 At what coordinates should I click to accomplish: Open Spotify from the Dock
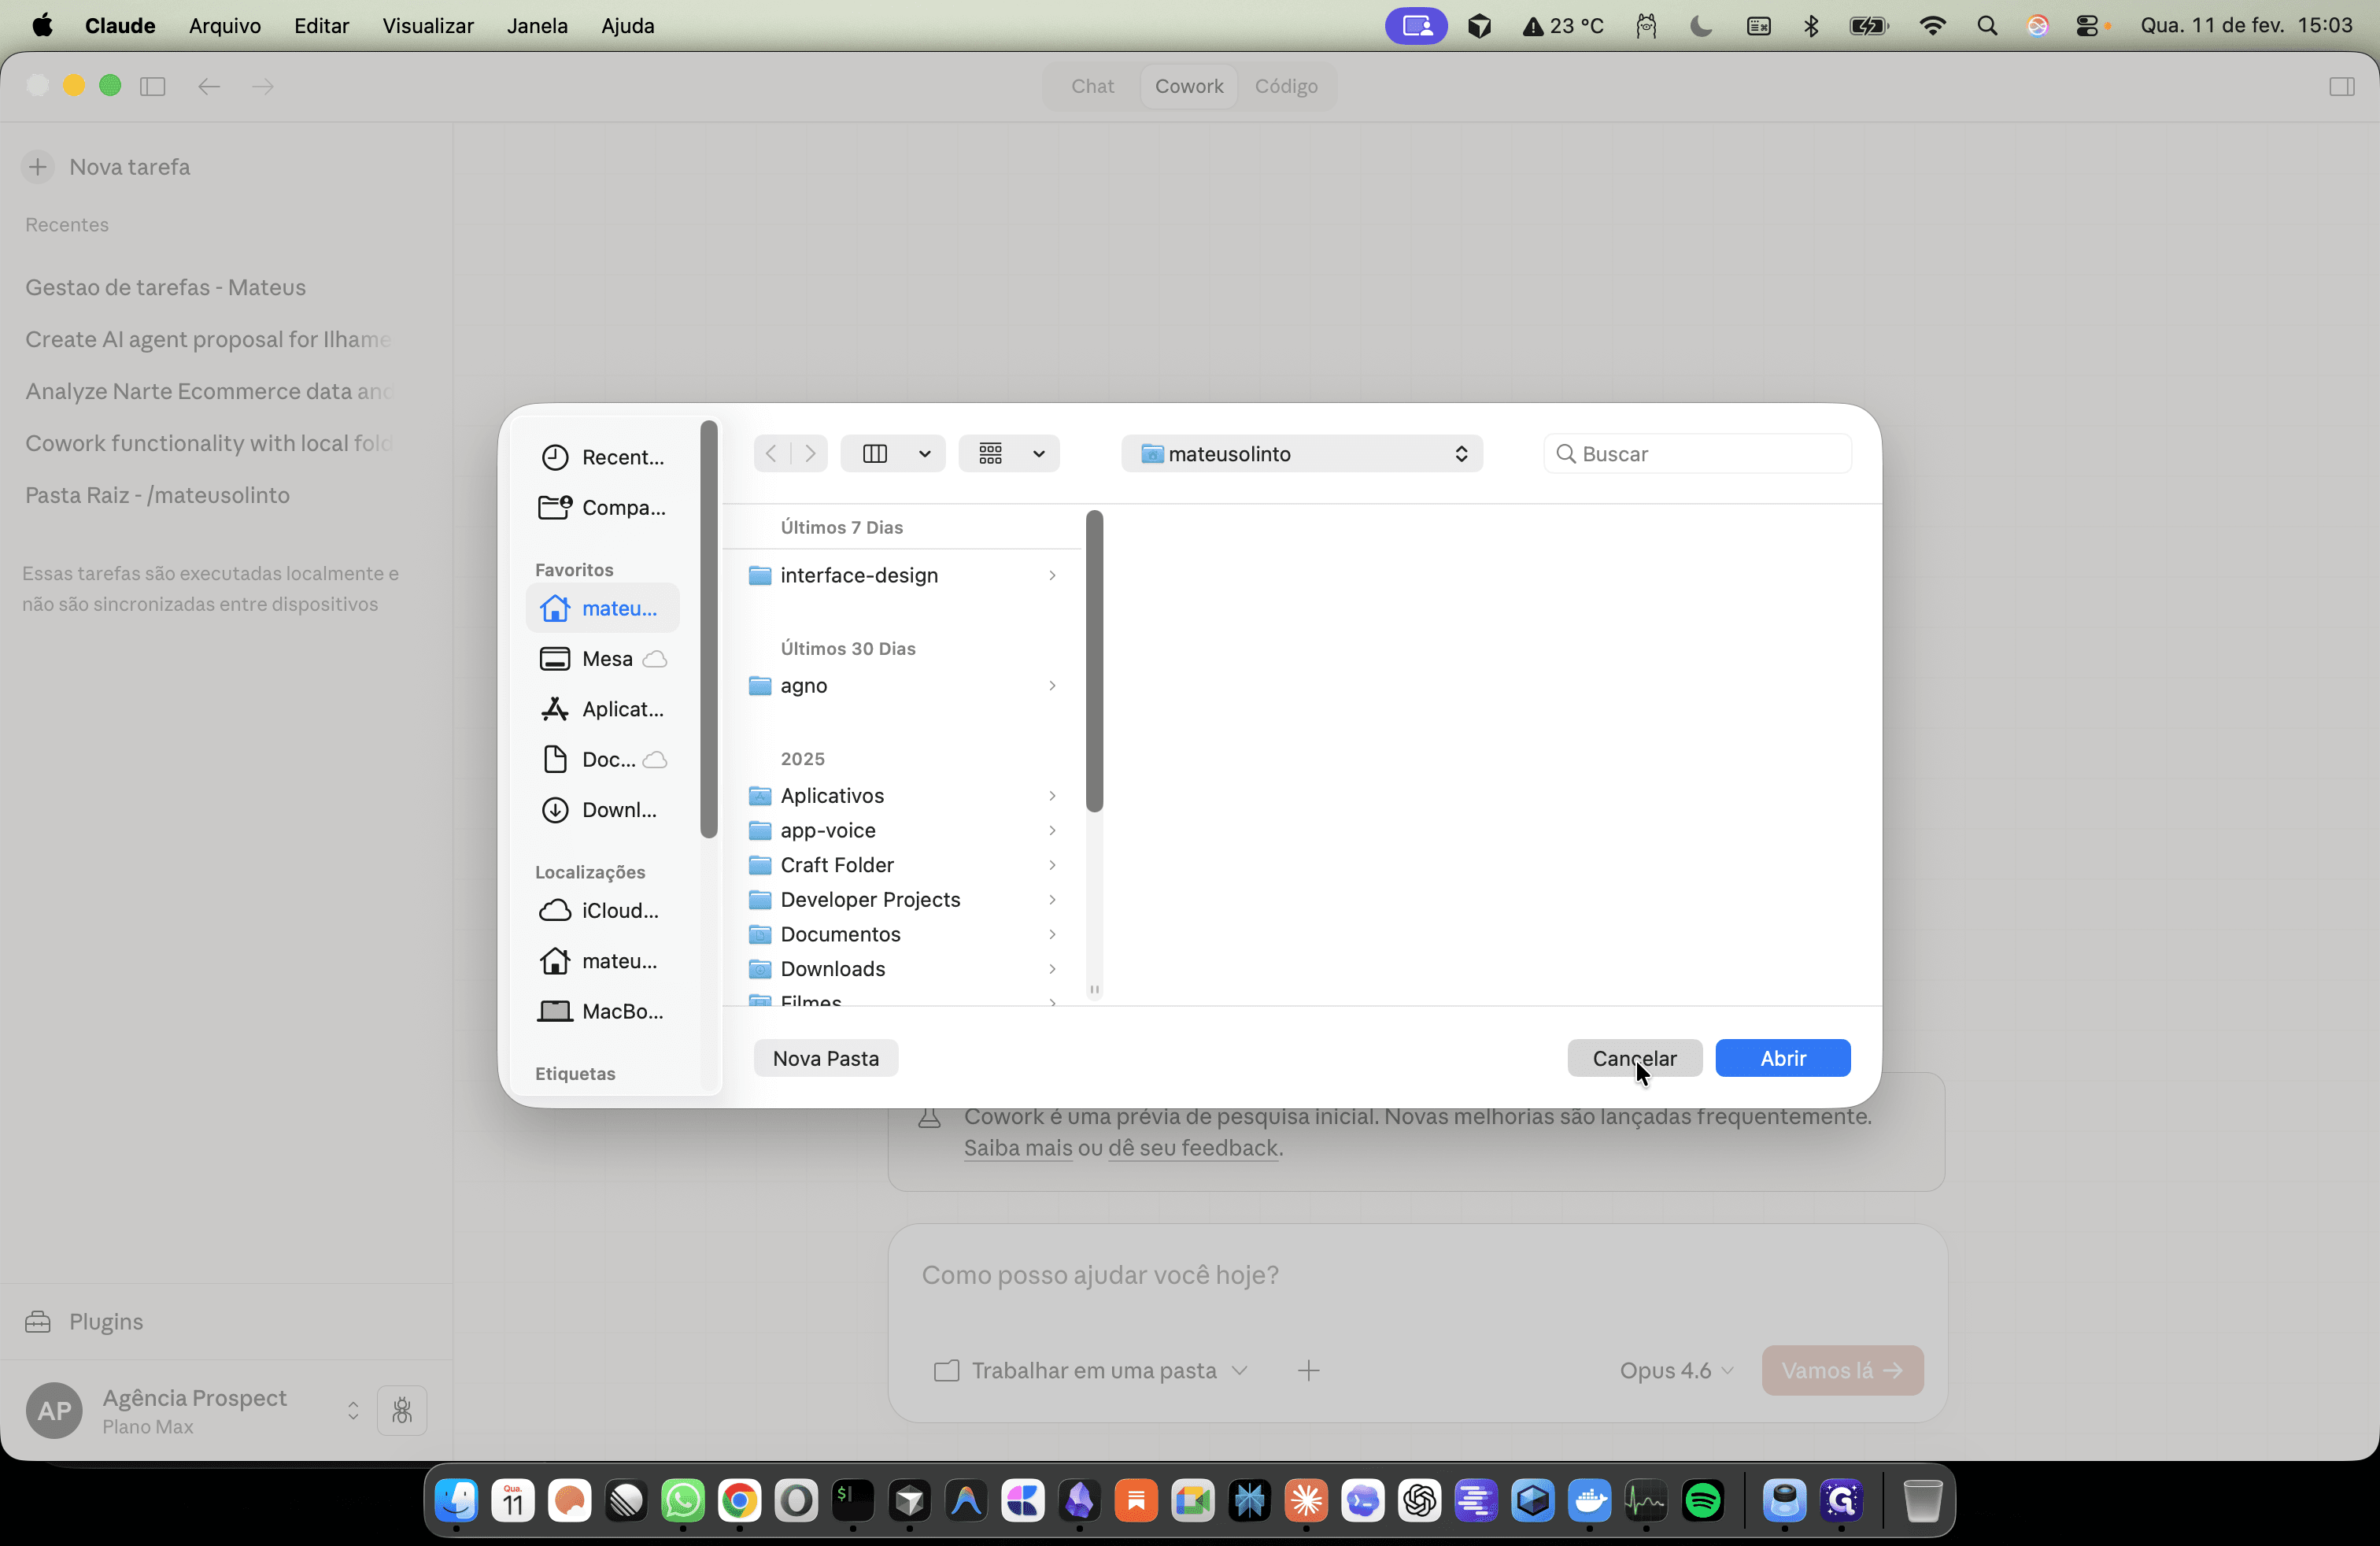click(x=1702, y=1500)
